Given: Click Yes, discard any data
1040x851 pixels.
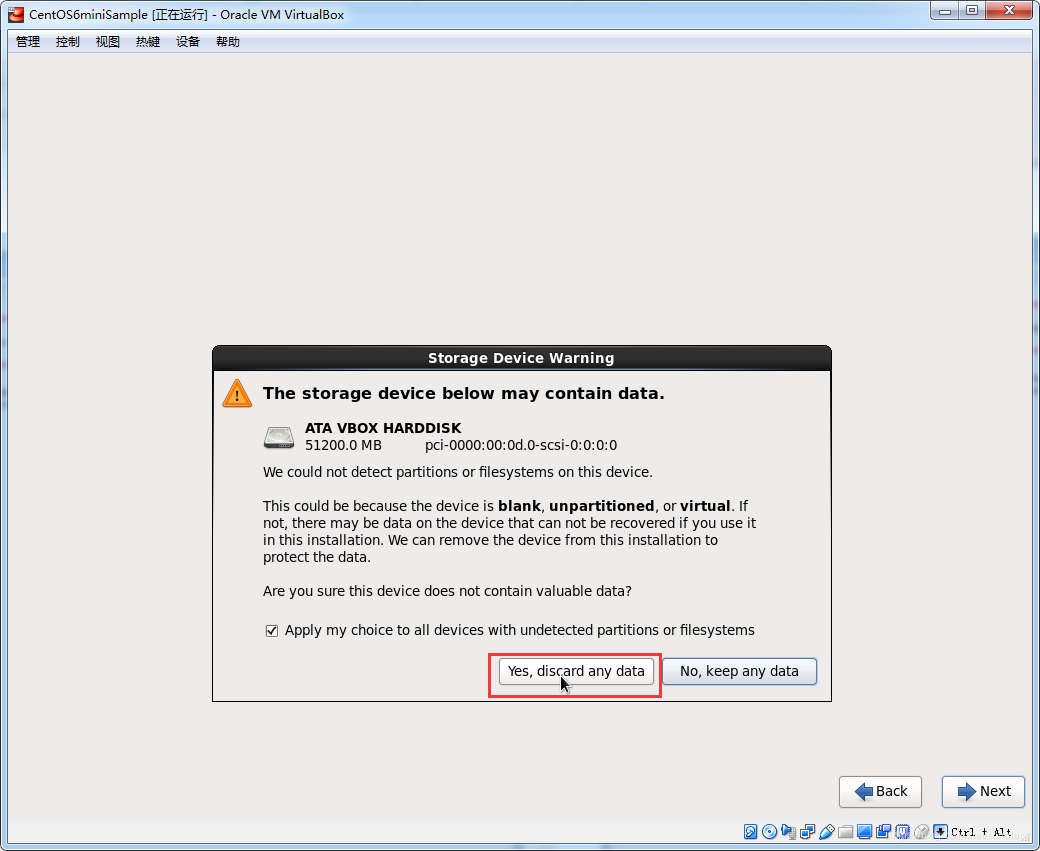Looking at the screenshot, I should pyautogui.click(x=576, y=671).
